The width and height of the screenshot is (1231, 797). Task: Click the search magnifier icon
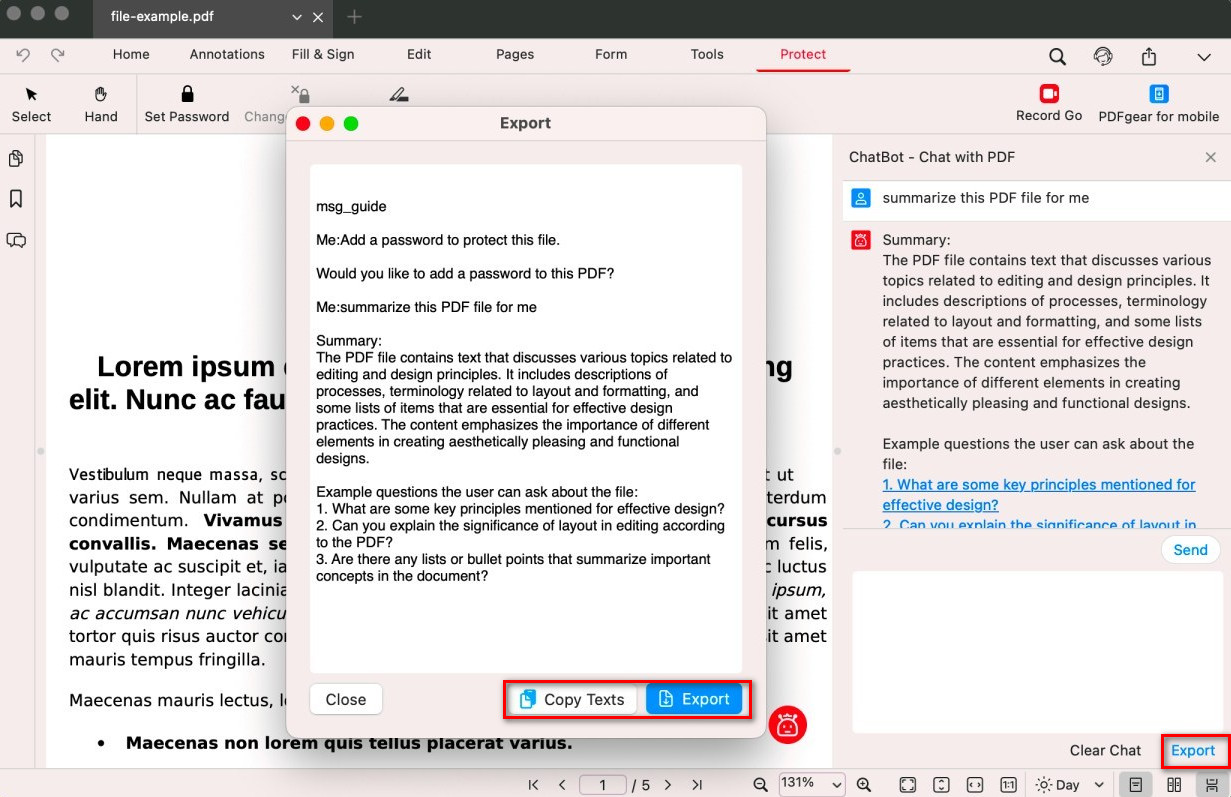[1057, 56]
